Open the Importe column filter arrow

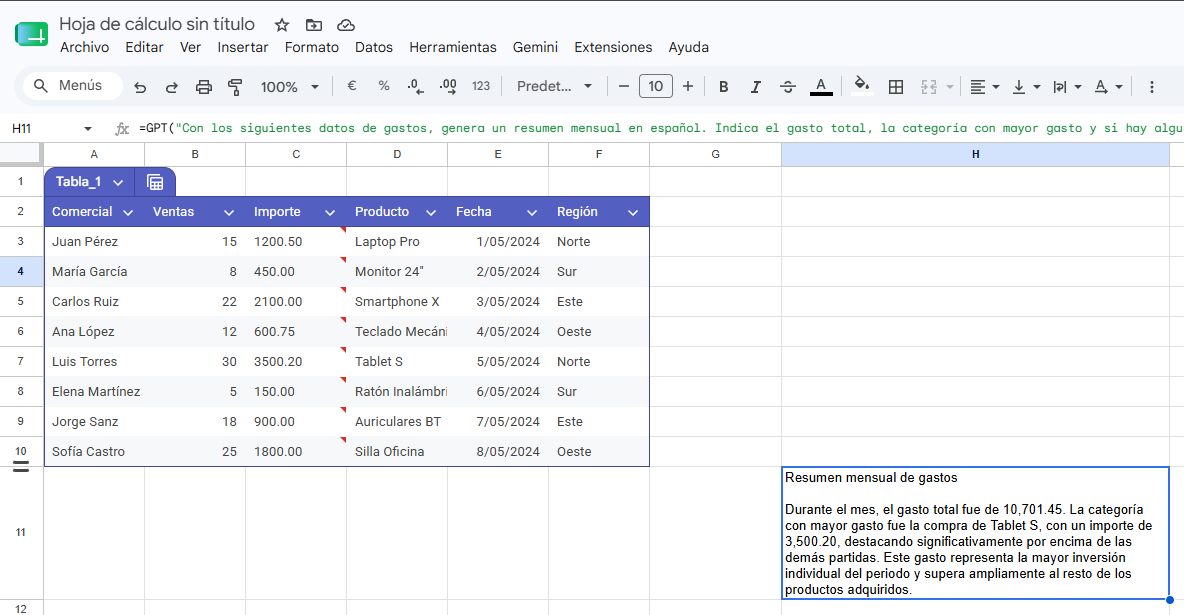[330, 212]
